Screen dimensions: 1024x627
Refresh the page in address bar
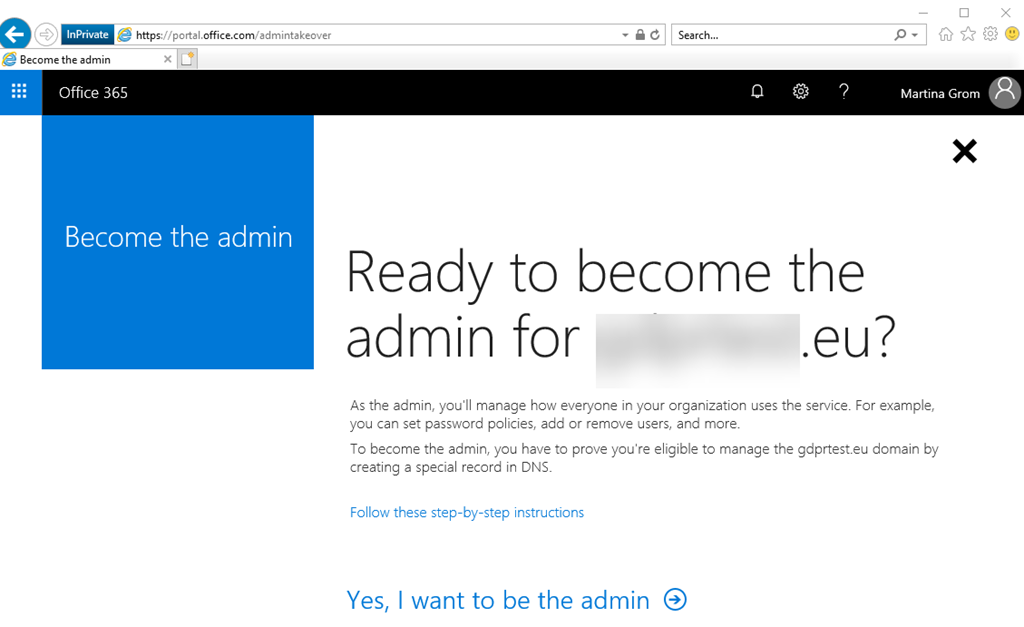coord(655,35)
